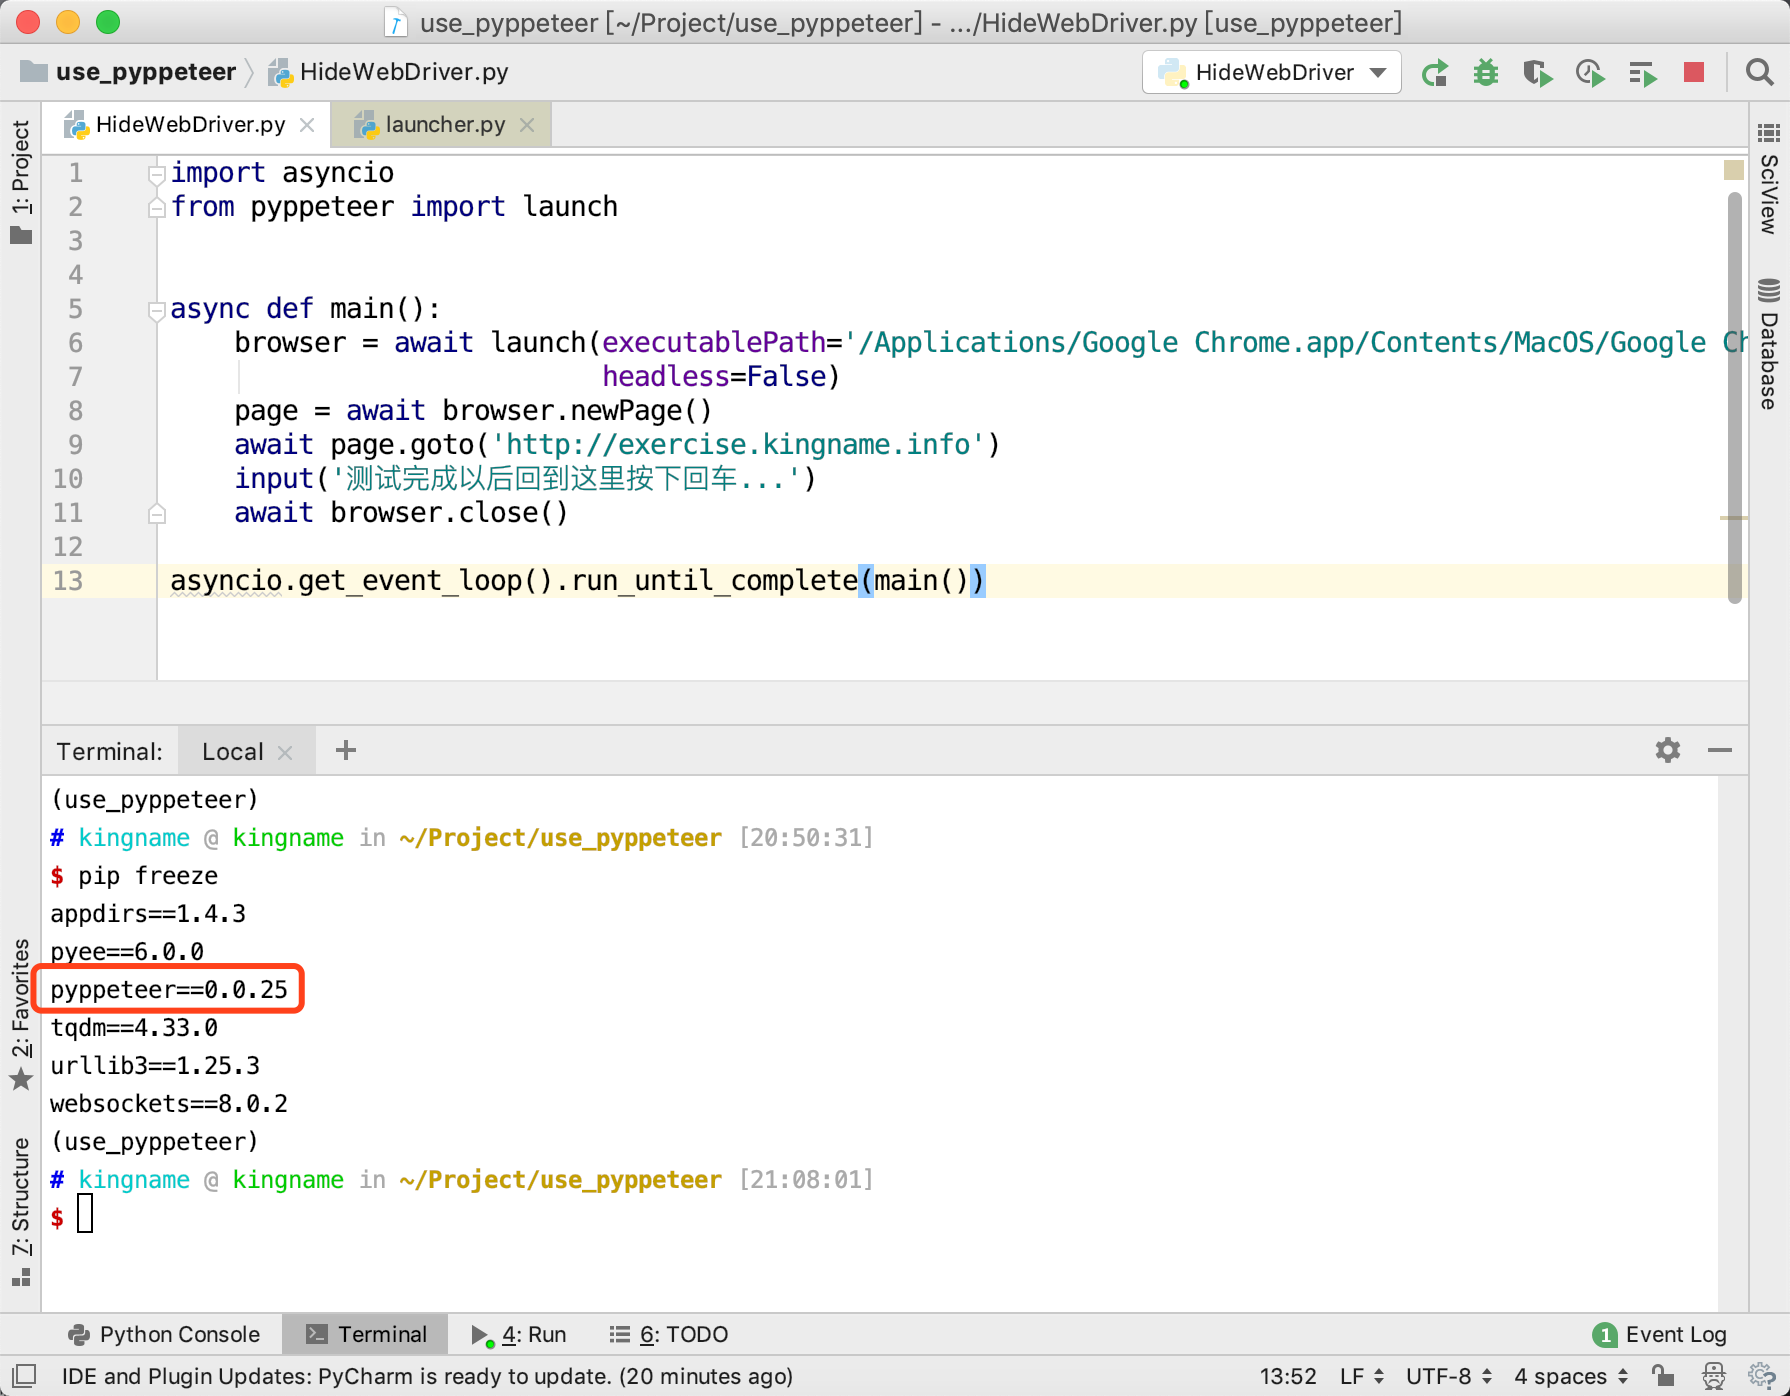Open the terminal settings gear
This screenshot has height=1396, width=1790.
1668,750
